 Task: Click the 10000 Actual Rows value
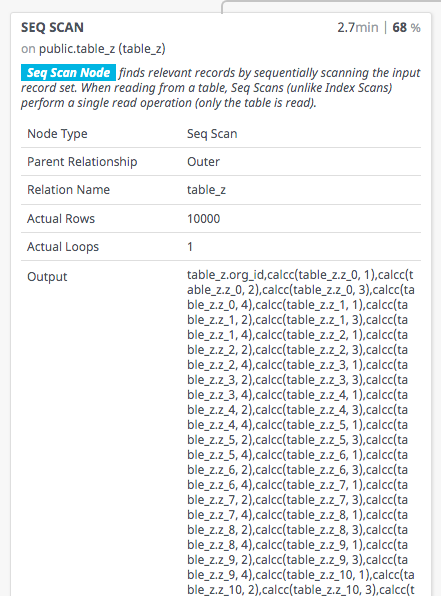[203, 219]
